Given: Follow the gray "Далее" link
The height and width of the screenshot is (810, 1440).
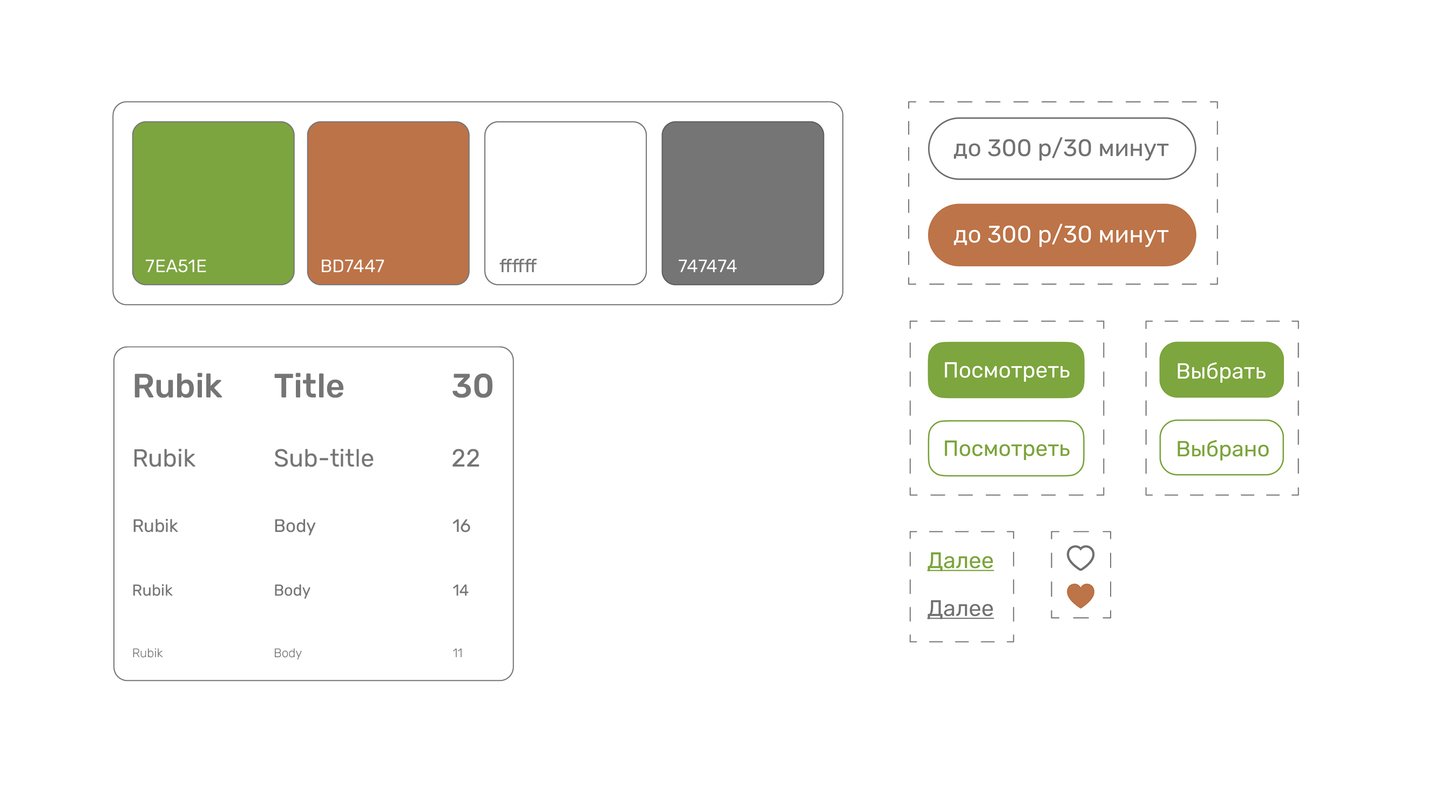Looking at the screenshot, I should tap(960, 609).
